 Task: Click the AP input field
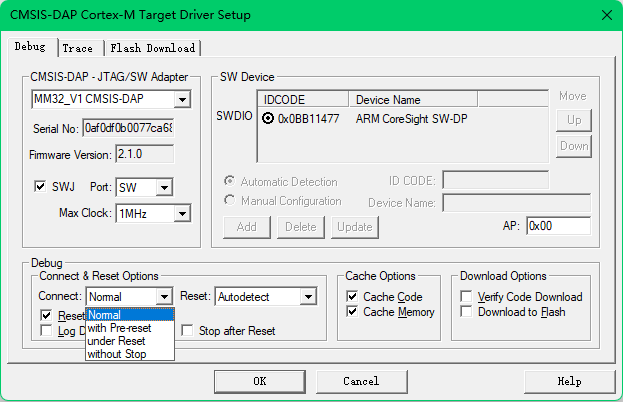(x=557, y=226)
